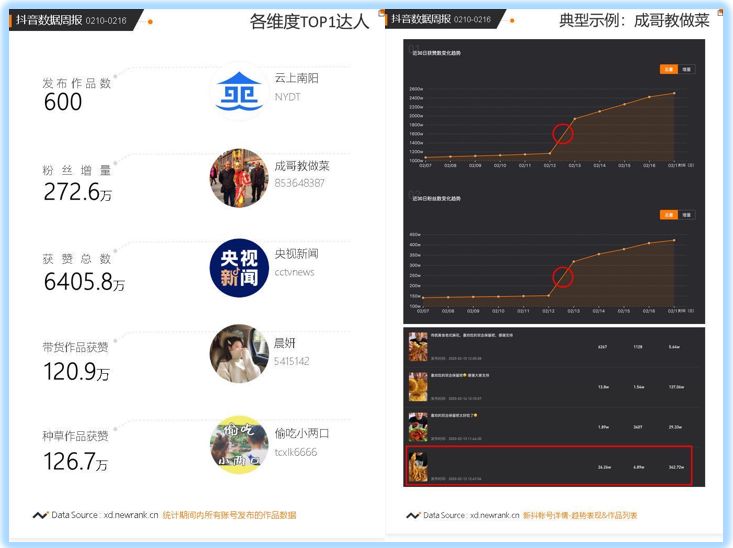Open third video thumbnail in works list

418,426
